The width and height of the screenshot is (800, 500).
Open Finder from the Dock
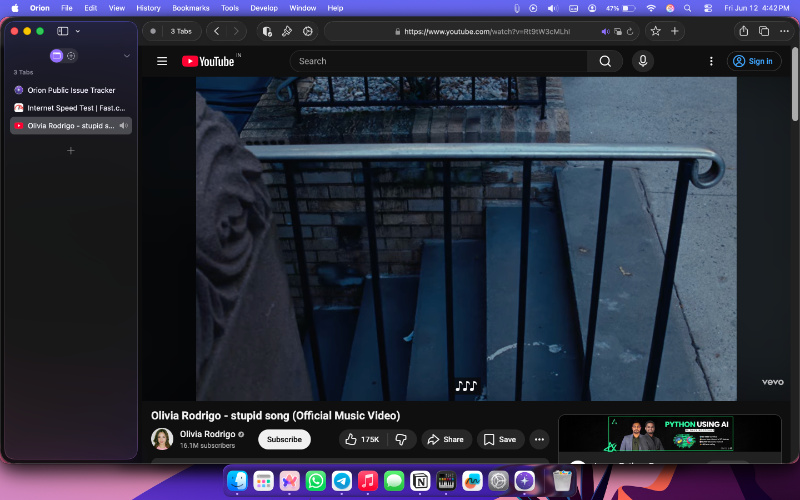coord(237,481)
